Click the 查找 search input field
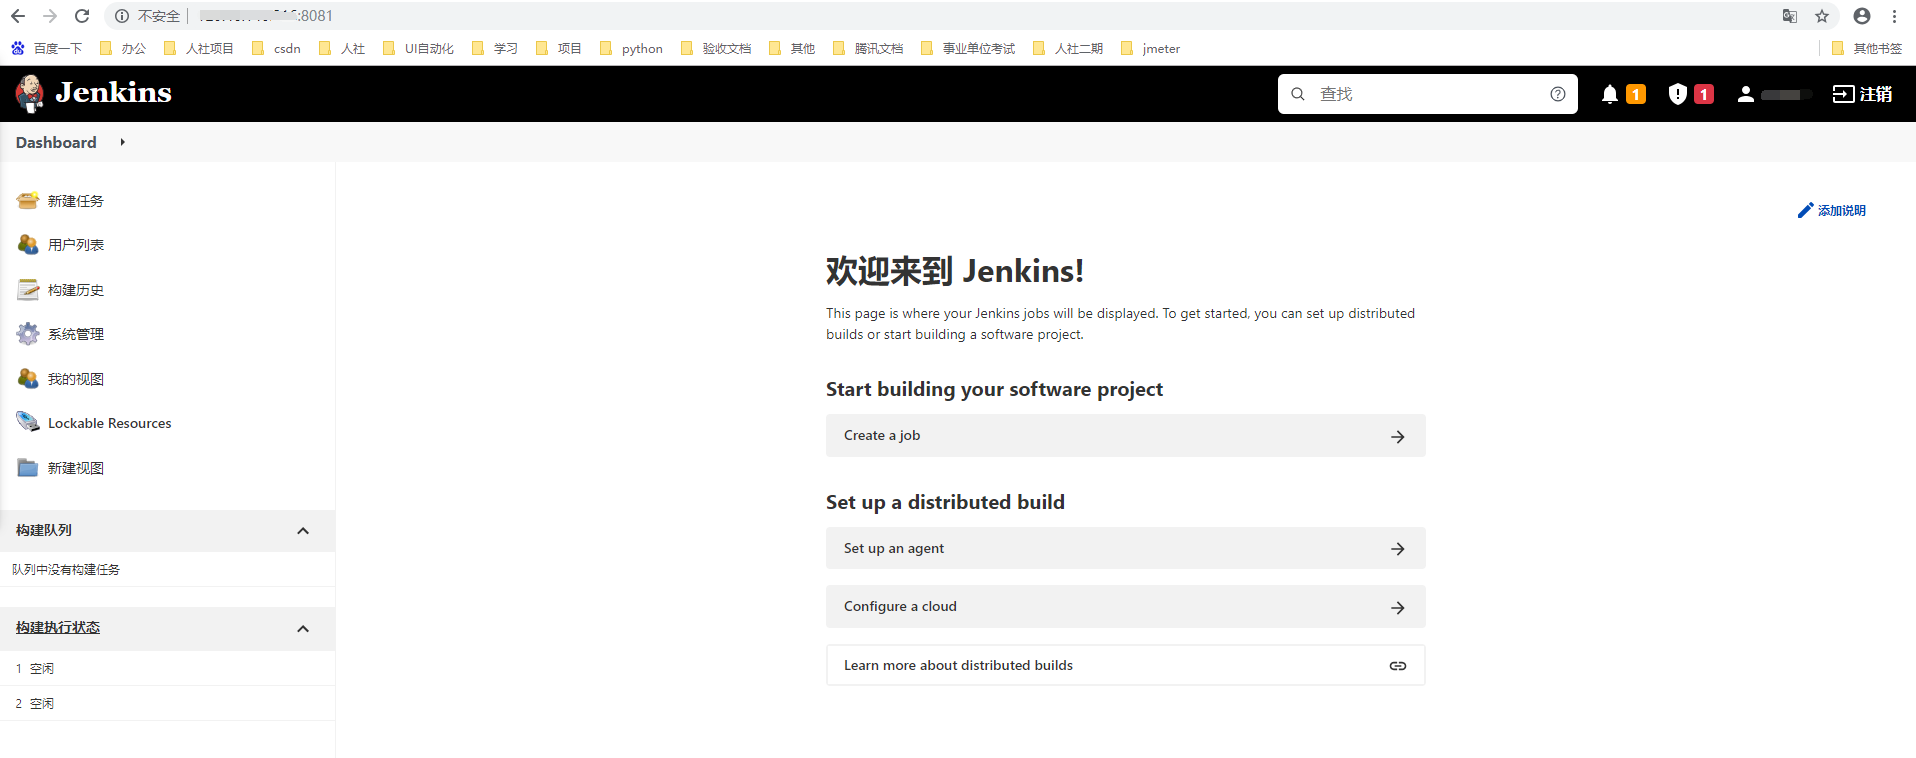1916x758 pixels. click(1427, 94)
